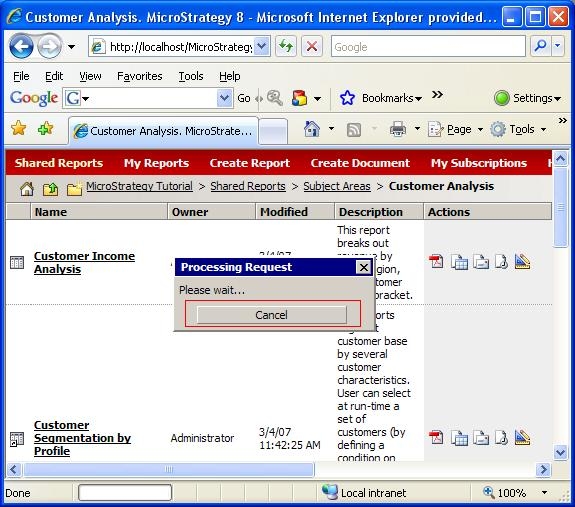
Task: Click the Google search input field
Action: [x=428, y=47]
